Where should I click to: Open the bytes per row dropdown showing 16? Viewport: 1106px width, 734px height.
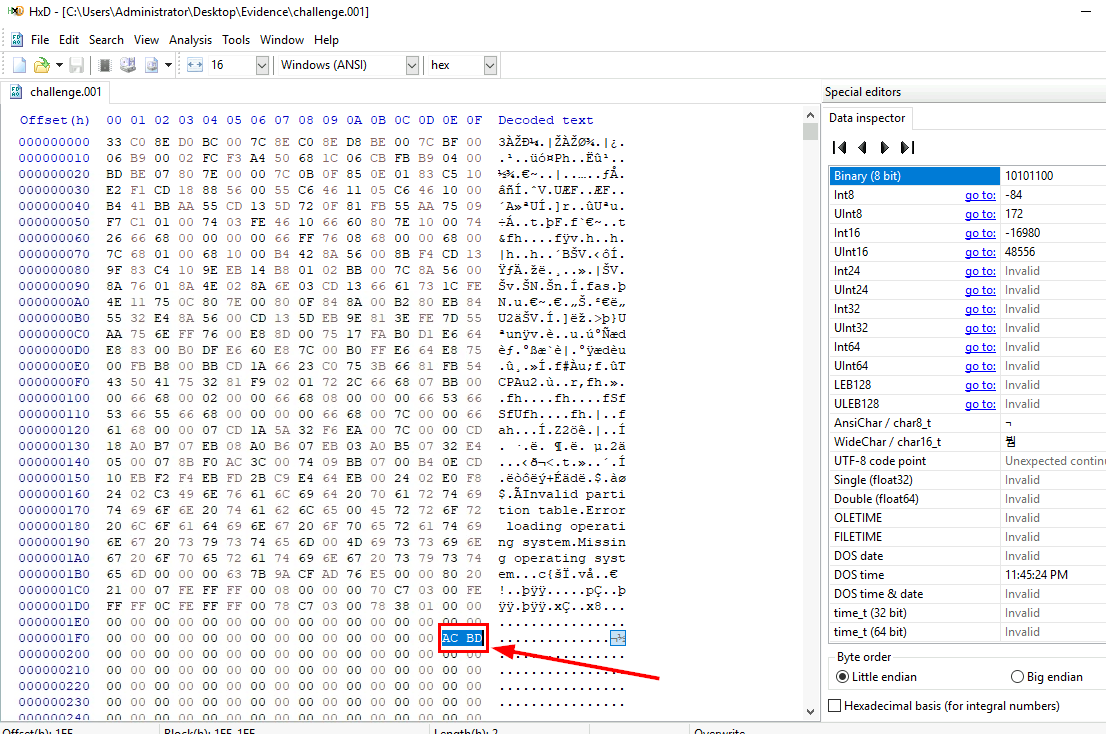262,66
